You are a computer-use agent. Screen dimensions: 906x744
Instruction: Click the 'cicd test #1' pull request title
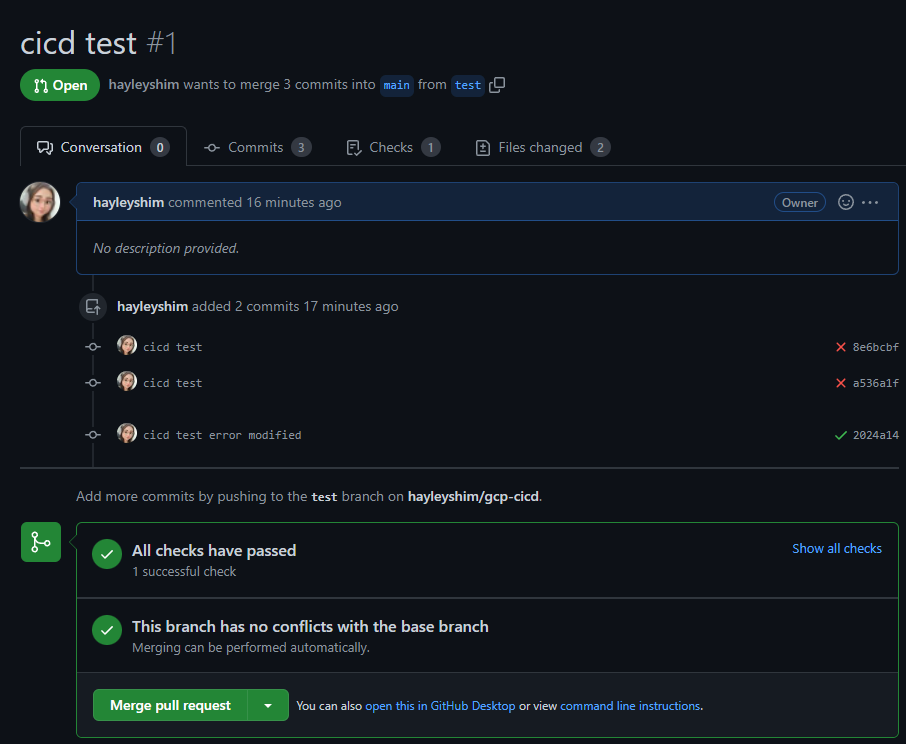pyautogui.click(x=98, y=43)
